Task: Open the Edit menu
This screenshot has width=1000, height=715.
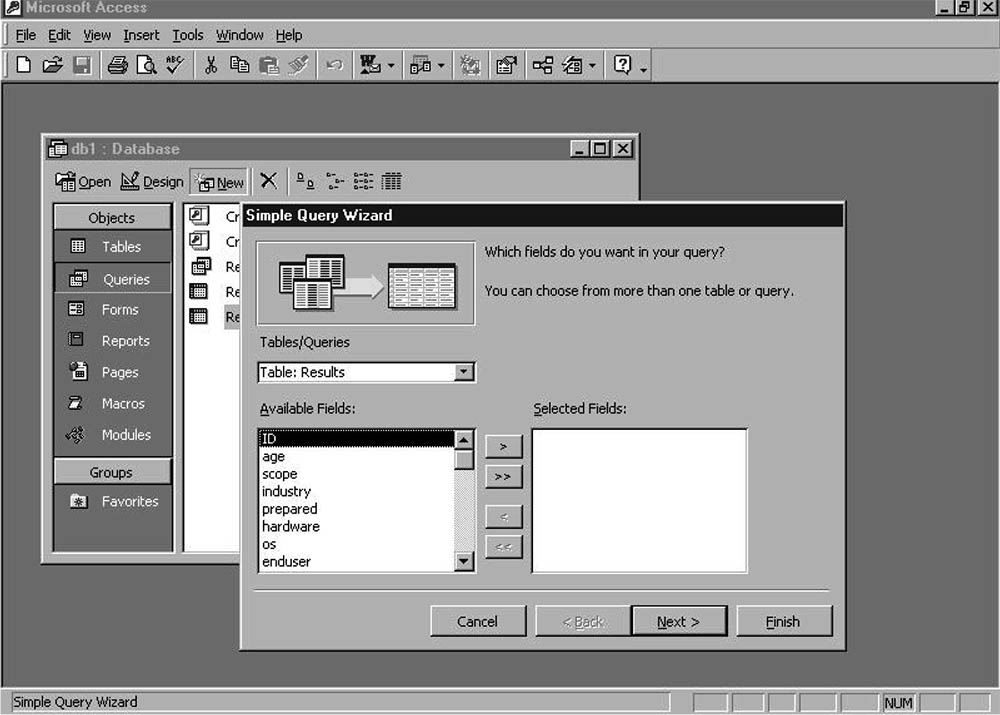Action: [x=59, y=35]
